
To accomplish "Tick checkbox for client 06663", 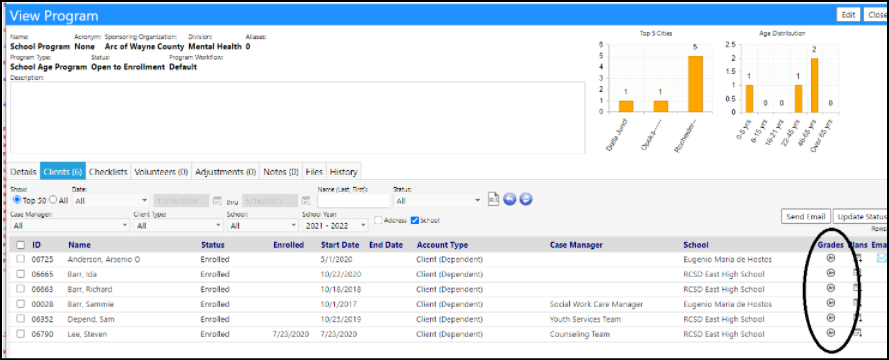I will (21, 289).
